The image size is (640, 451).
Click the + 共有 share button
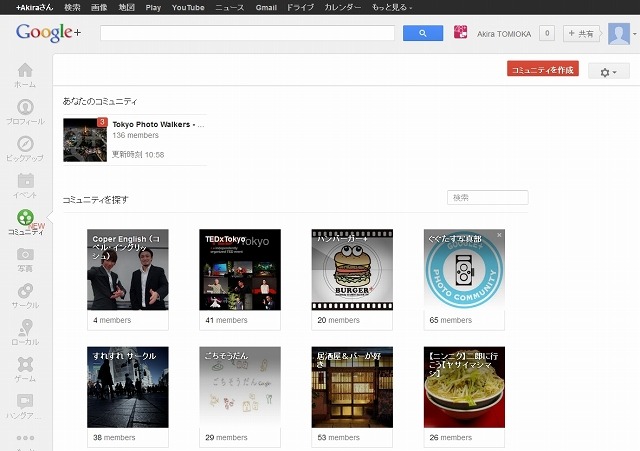pos(581,33)
